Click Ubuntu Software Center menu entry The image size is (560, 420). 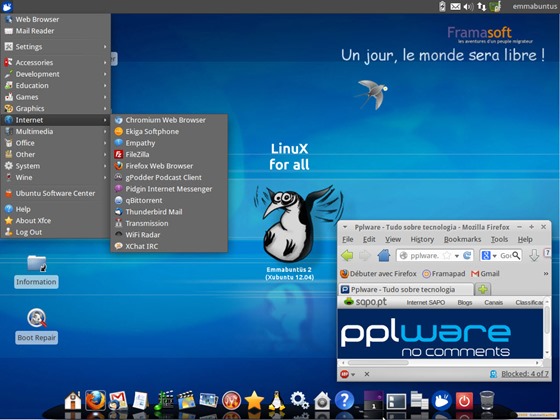coord(55,193)
